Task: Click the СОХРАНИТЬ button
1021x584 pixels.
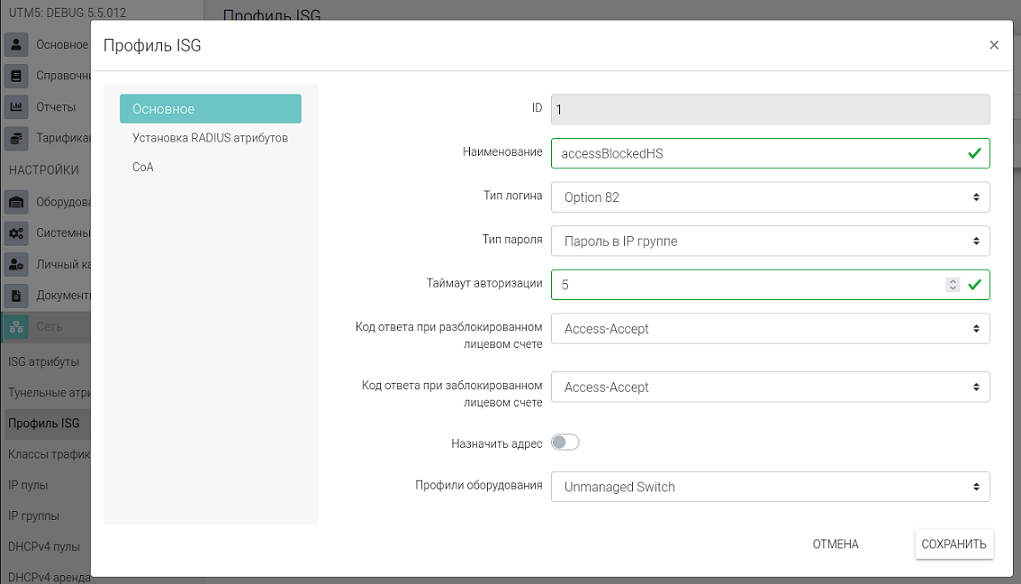Action: [954, 544]
